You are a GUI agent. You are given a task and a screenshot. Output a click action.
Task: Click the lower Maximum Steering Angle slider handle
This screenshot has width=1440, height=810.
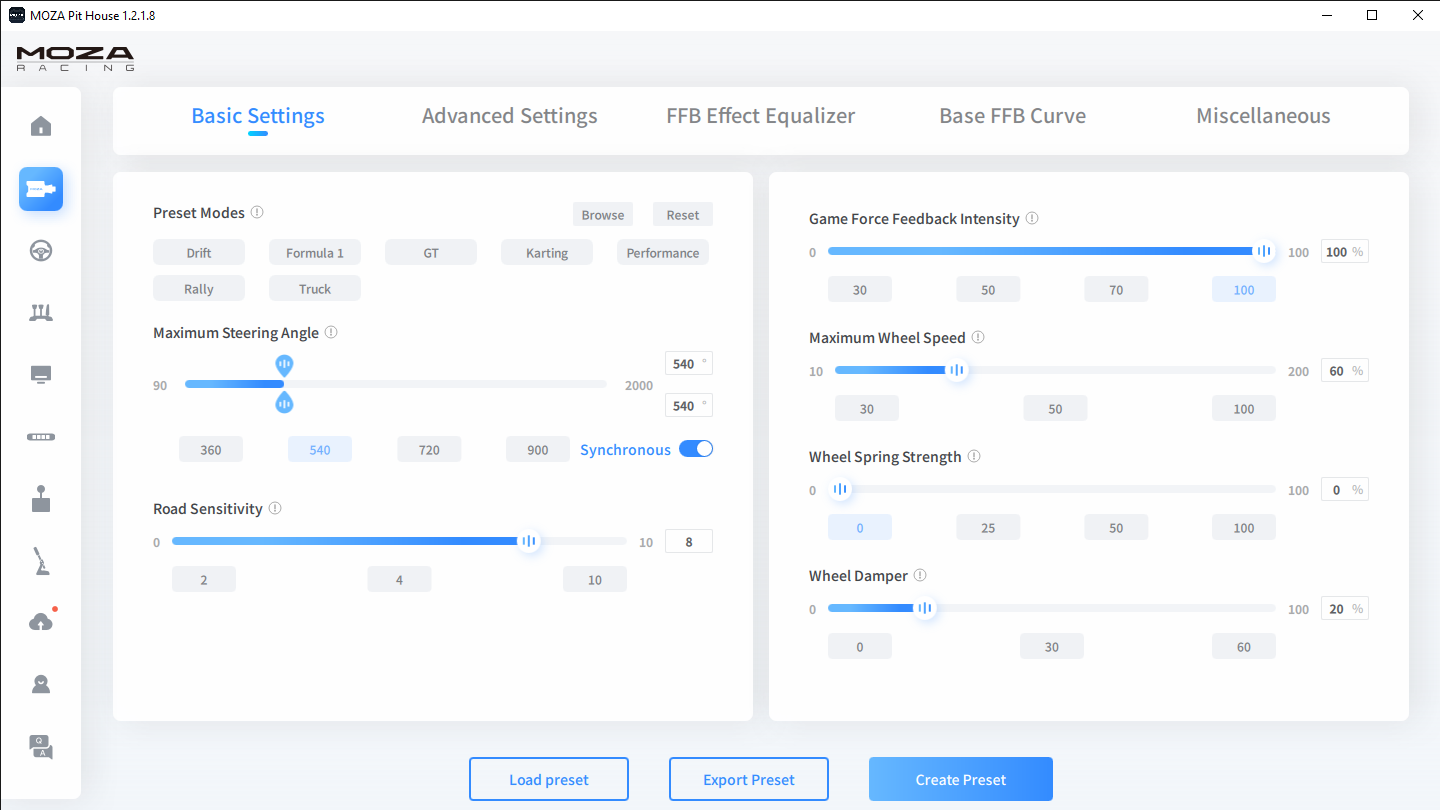284,402
